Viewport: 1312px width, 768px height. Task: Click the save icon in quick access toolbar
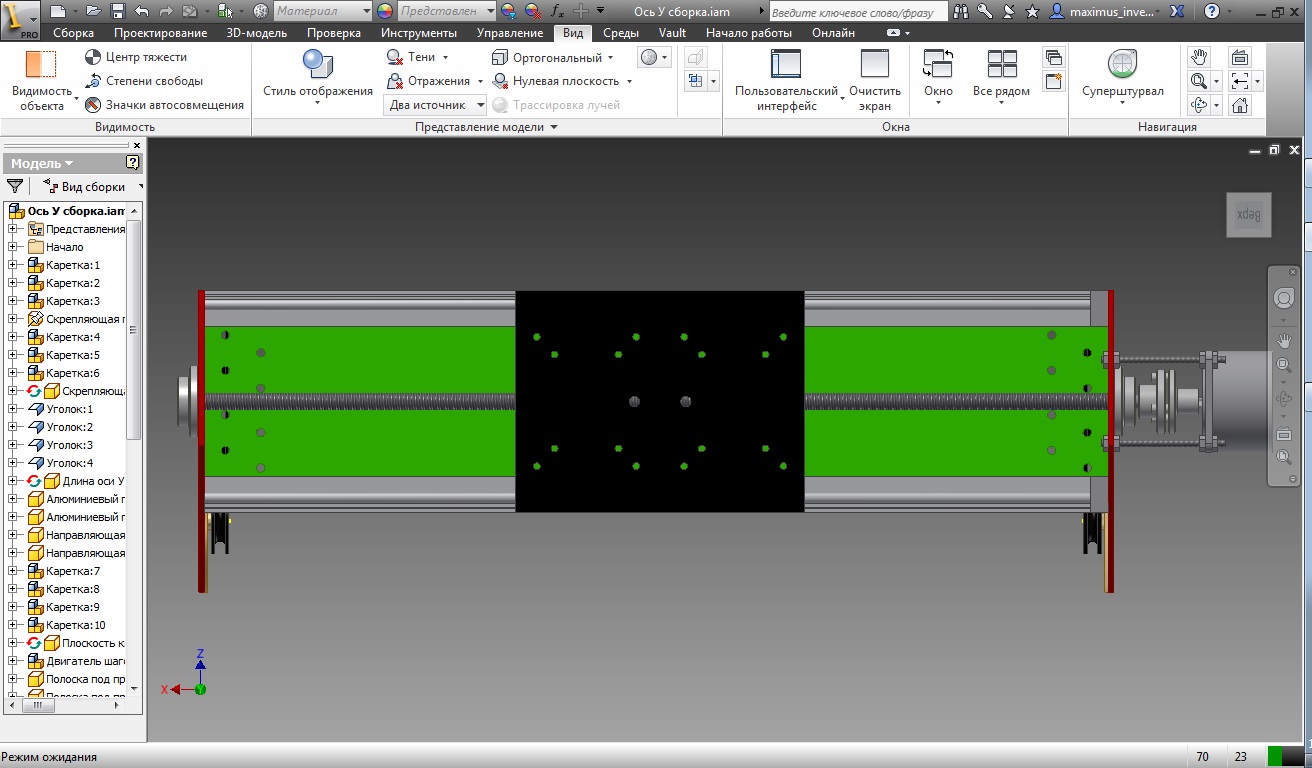117,11
